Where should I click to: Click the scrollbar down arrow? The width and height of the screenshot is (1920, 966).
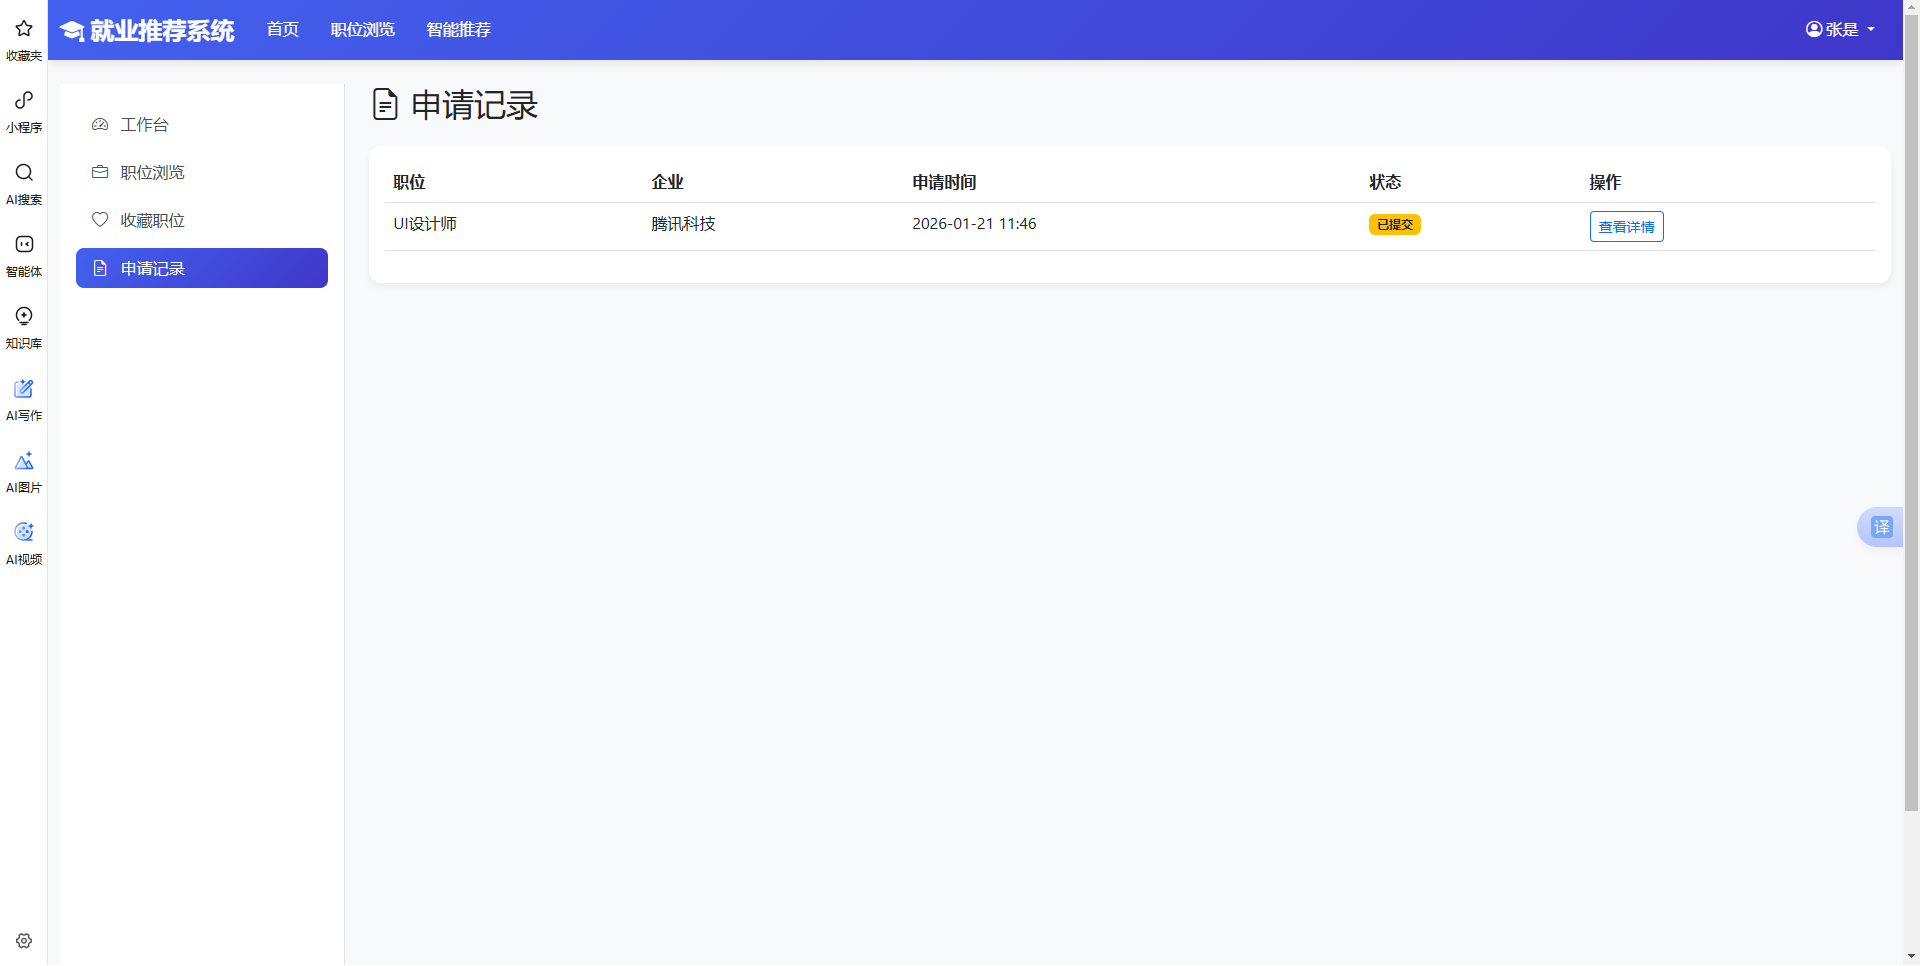pyautogui.click(x=1911, y=957)
